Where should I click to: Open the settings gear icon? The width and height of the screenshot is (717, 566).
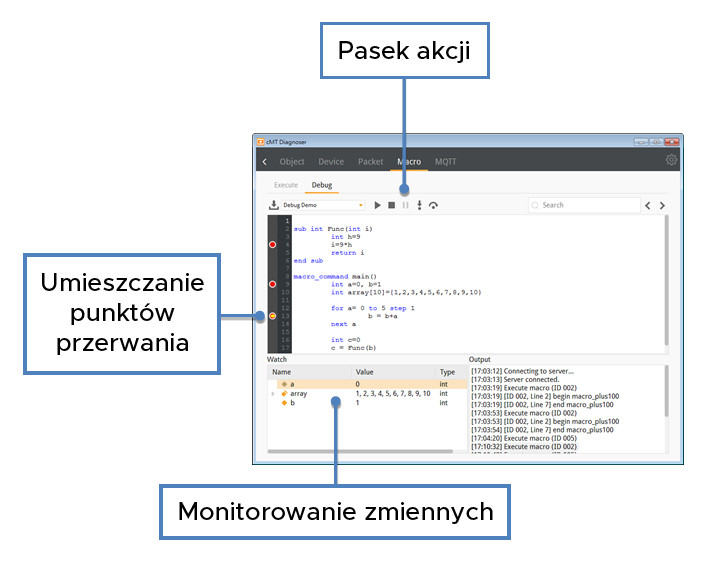(x=671, y=160)
